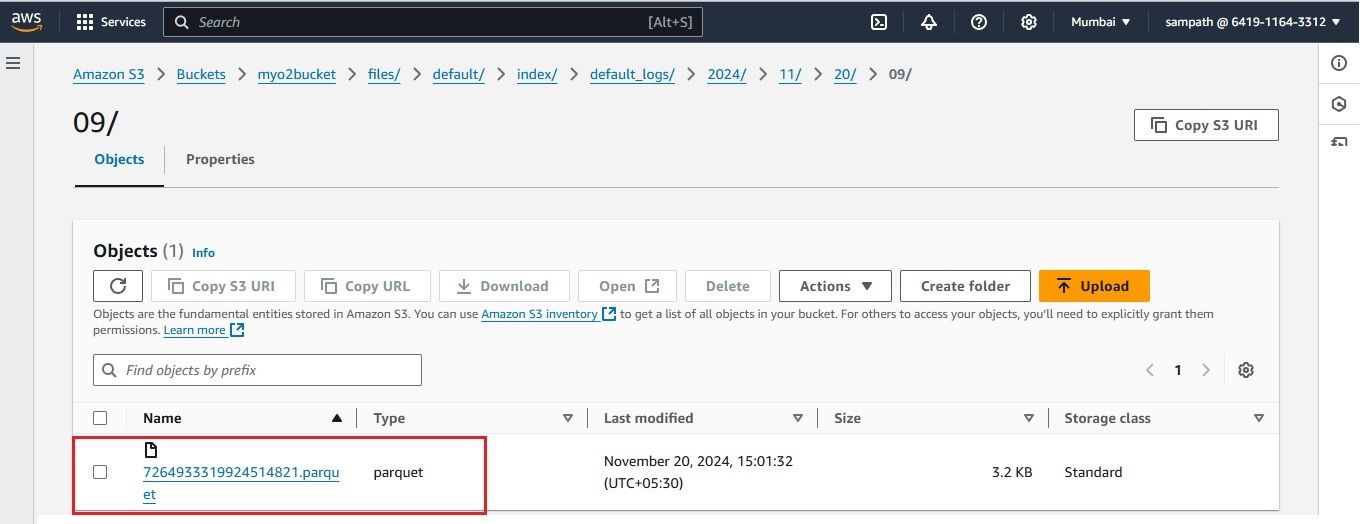Click the Name column header
The image size is (1366, 524).
click(162, 418)
